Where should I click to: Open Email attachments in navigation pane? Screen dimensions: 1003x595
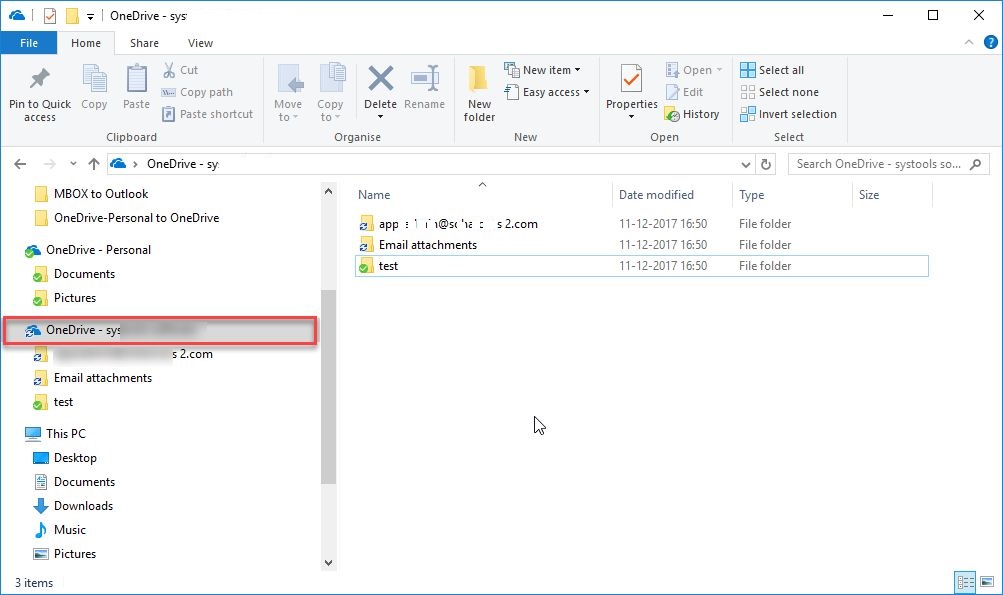[x=102, y=378]
